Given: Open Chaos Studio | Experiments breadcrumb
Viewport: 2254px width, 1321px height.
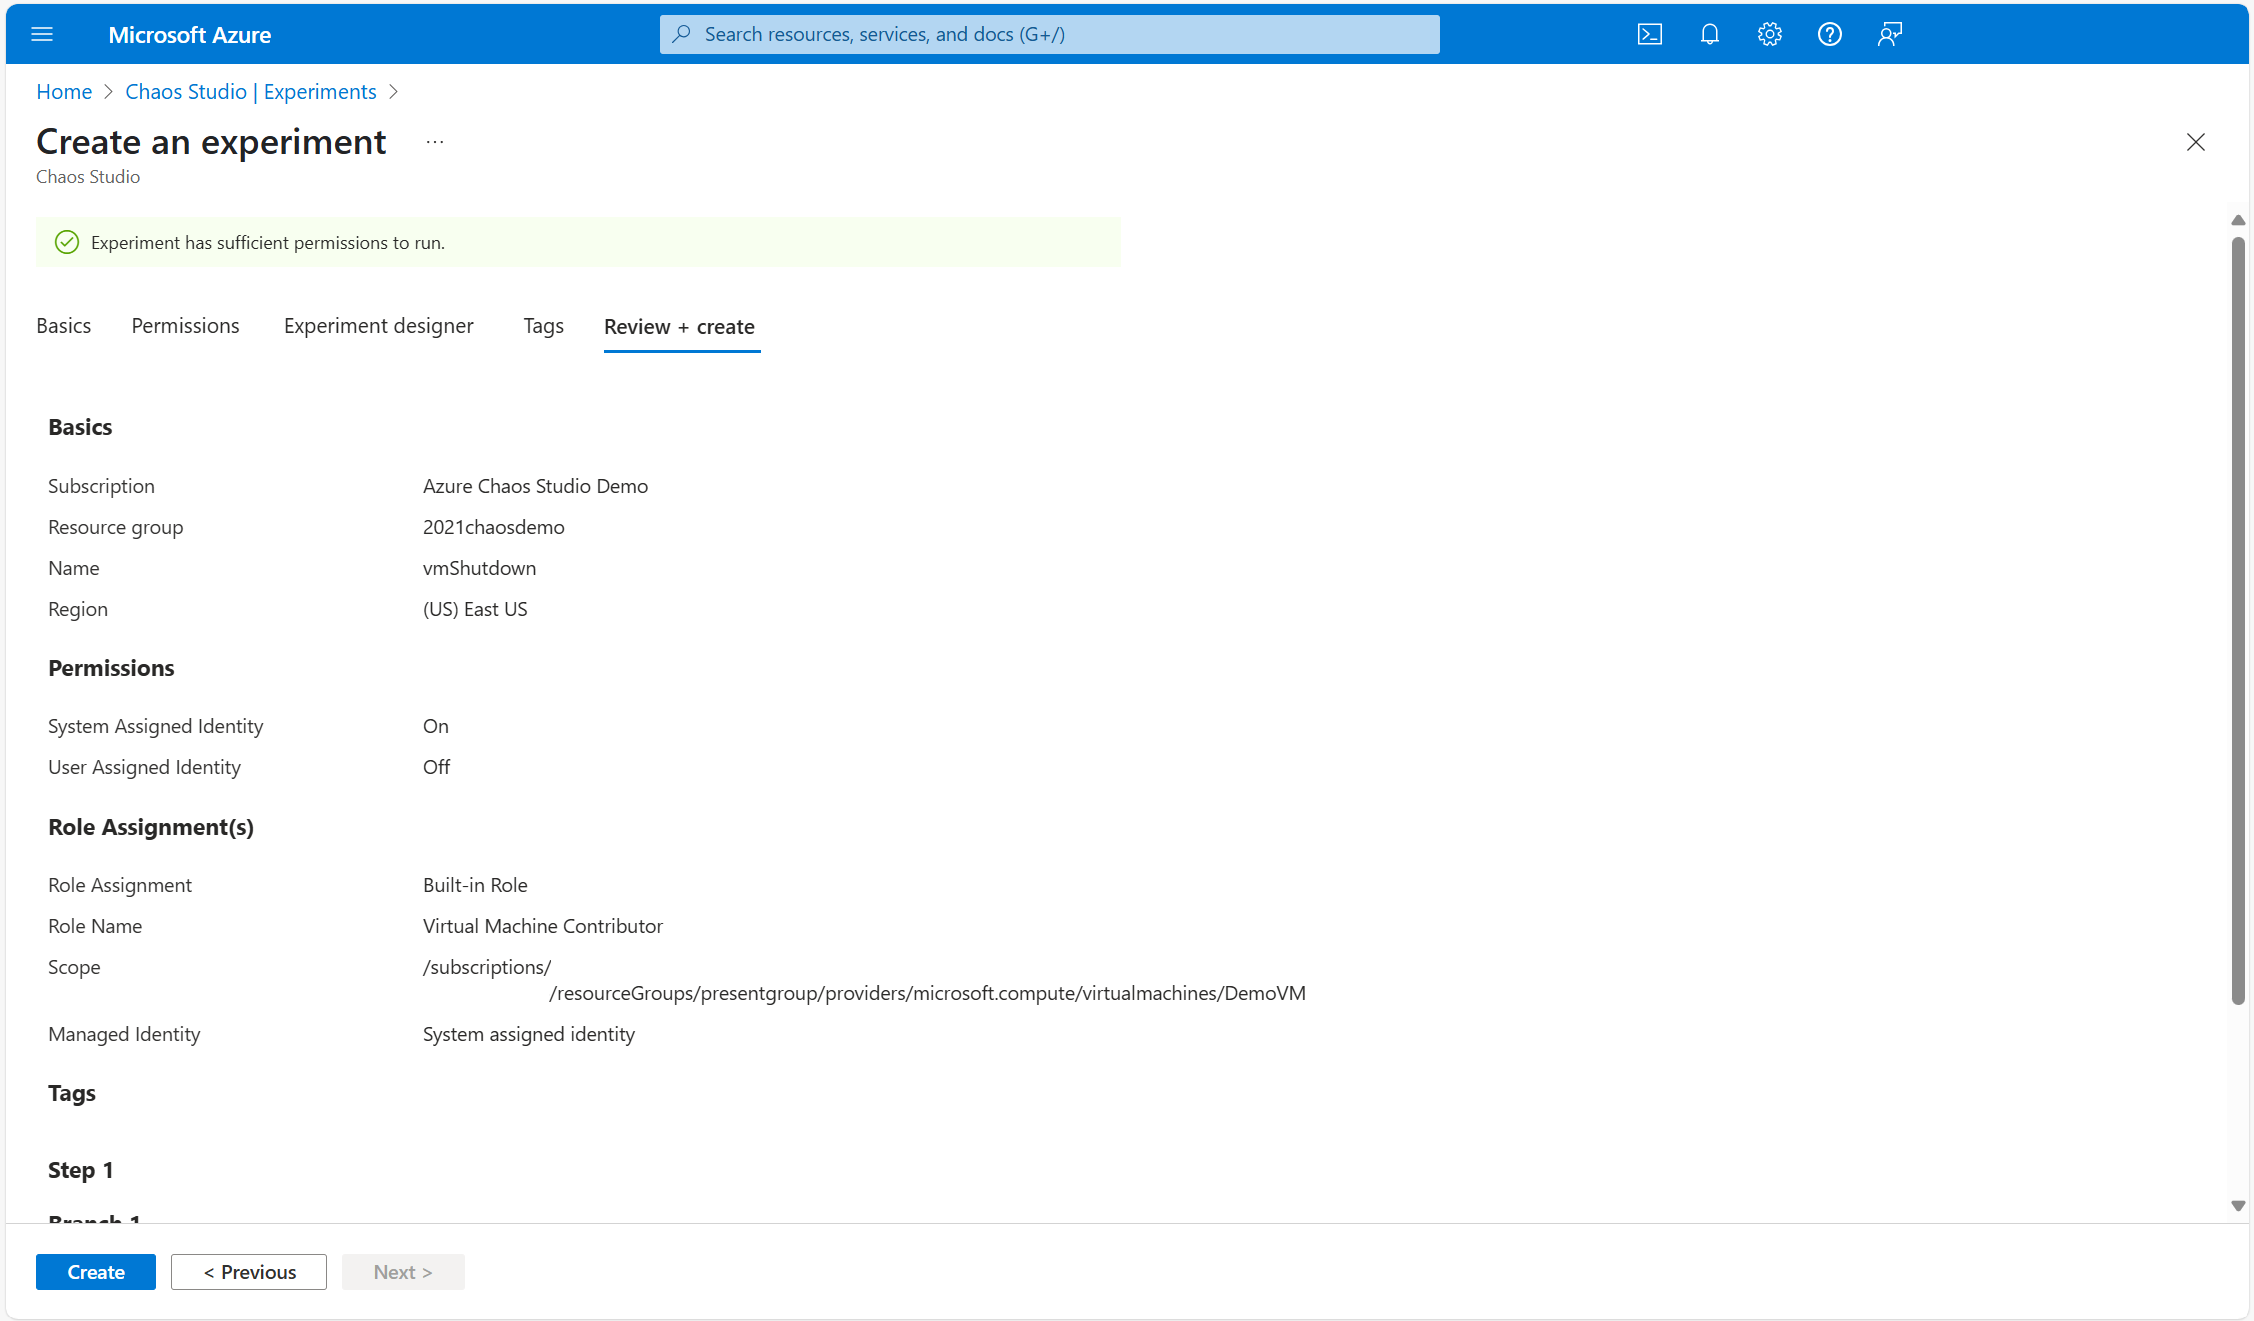Looking at the screenshot, I should pos(250,92).
